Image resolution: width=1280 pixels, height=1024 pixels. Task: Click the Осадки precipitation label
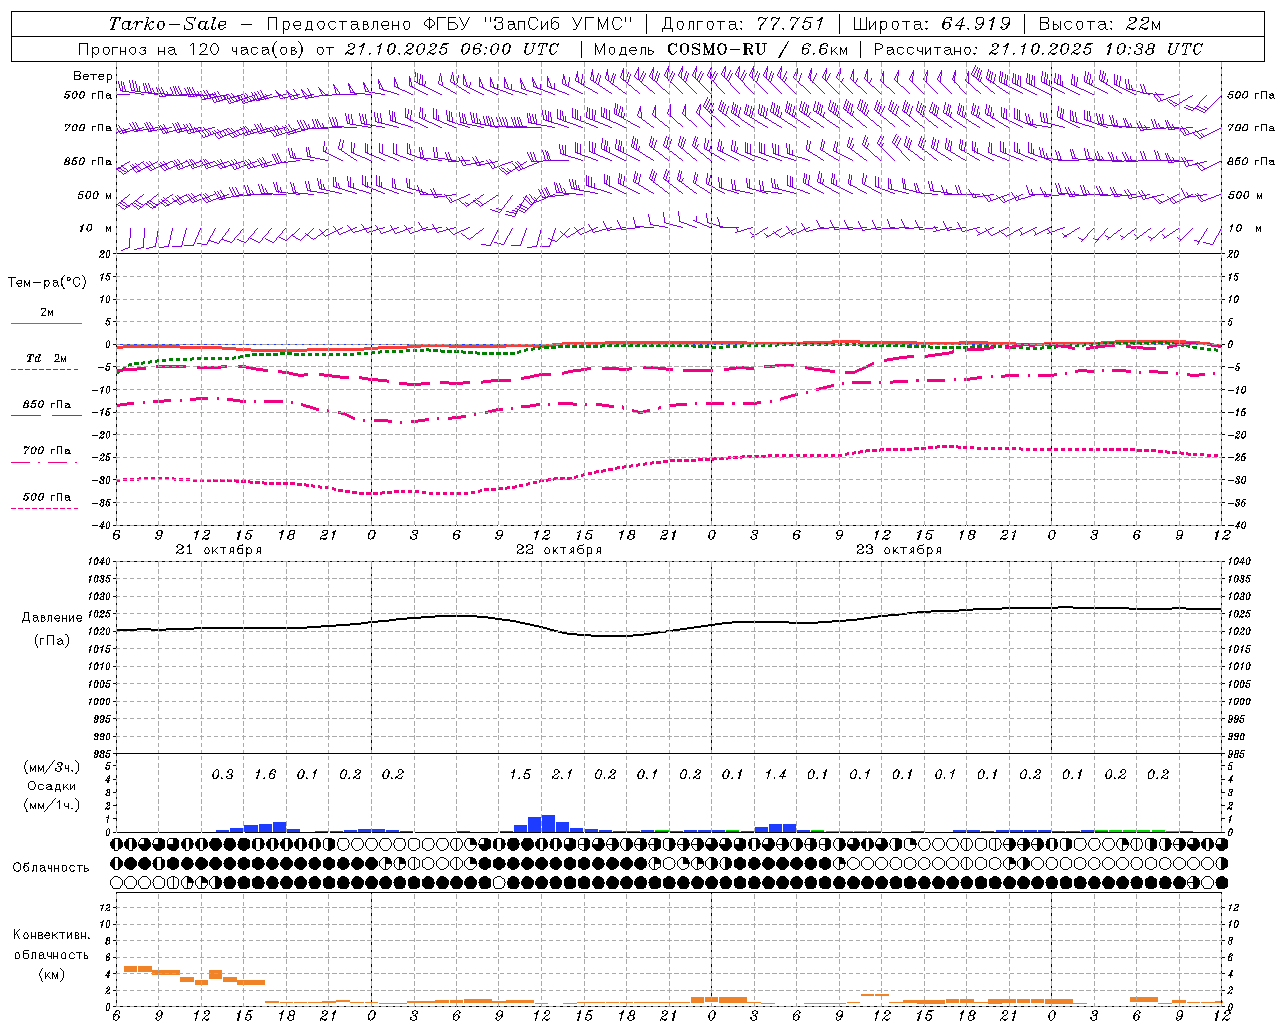pyautogui.click(x=52, y=786)
